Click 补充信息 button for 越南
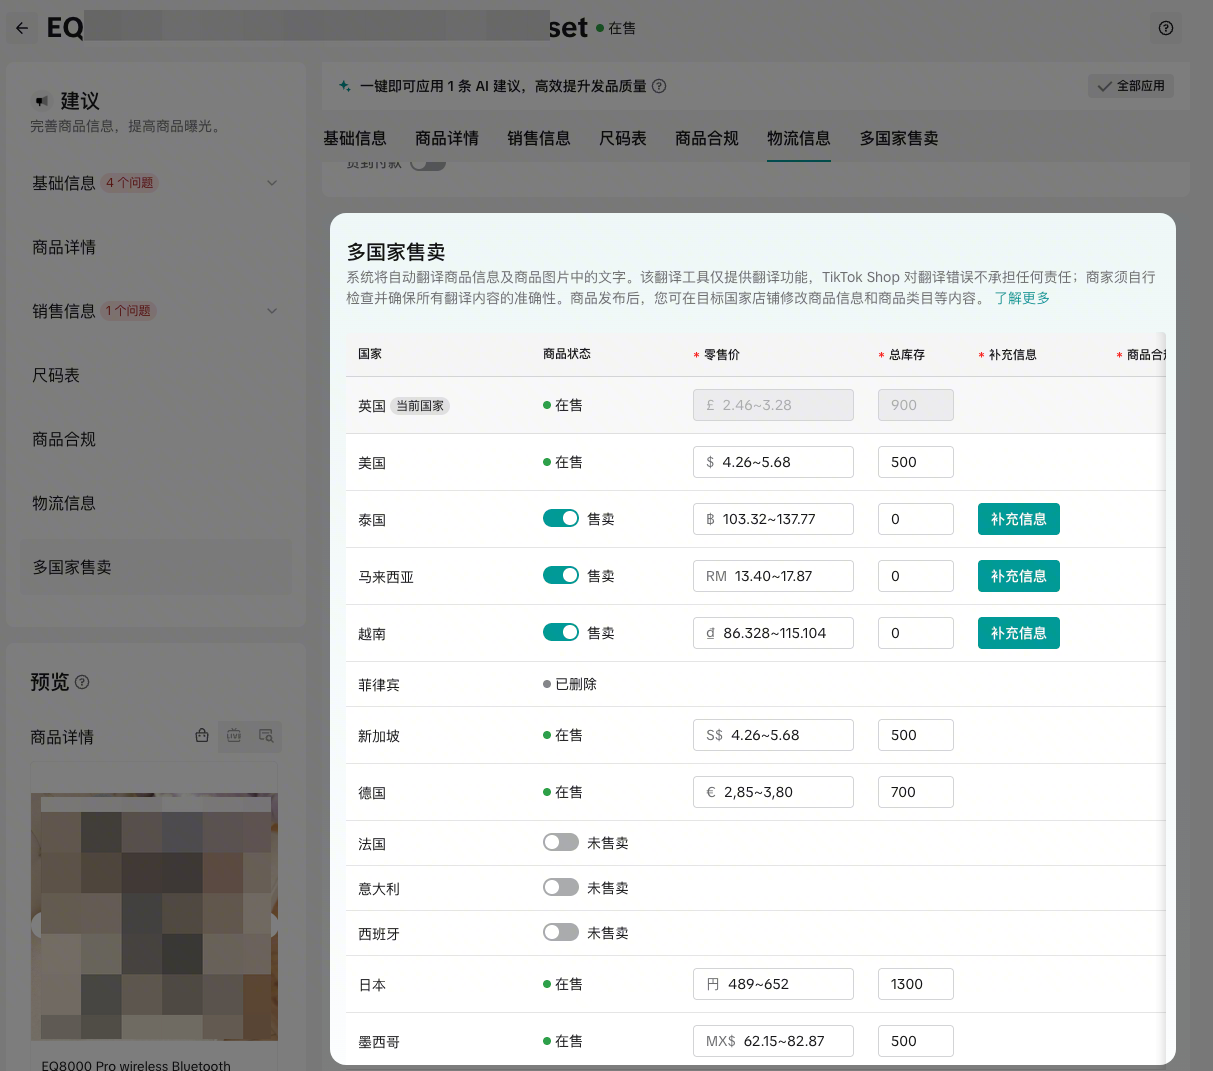This screenshot has height=1071, width=1213. (x=1018, y=633)
